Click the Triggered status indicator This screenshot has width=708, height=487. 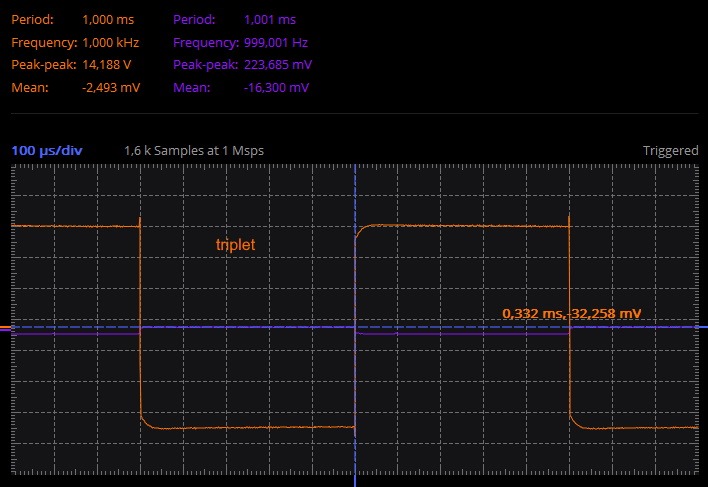pos(671,151)
